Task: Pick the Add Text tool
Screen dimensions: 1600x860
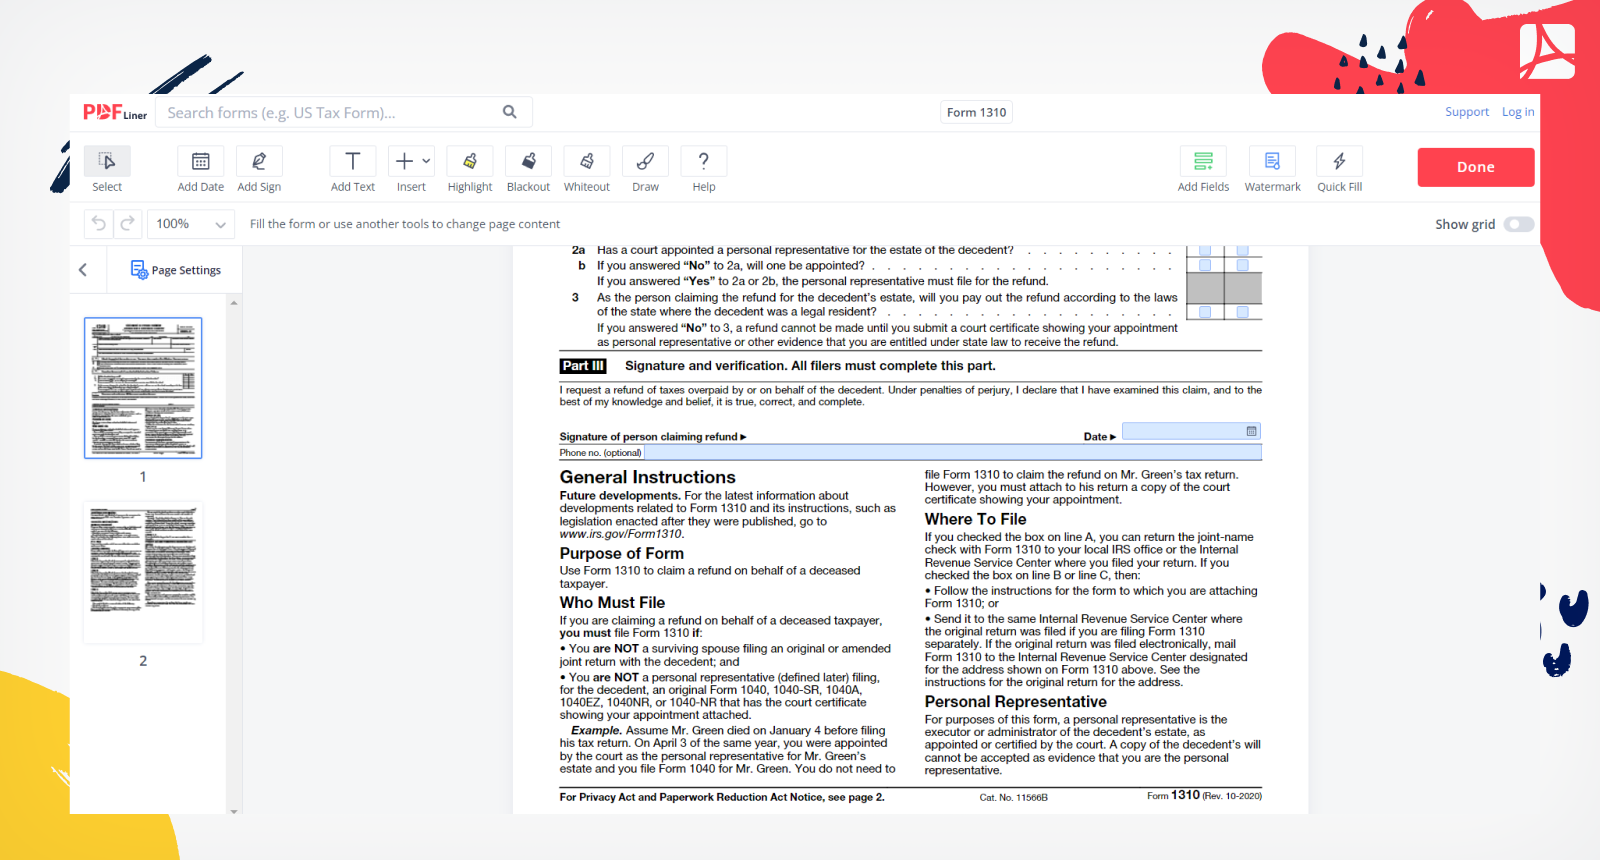Action: click(353, 169)
